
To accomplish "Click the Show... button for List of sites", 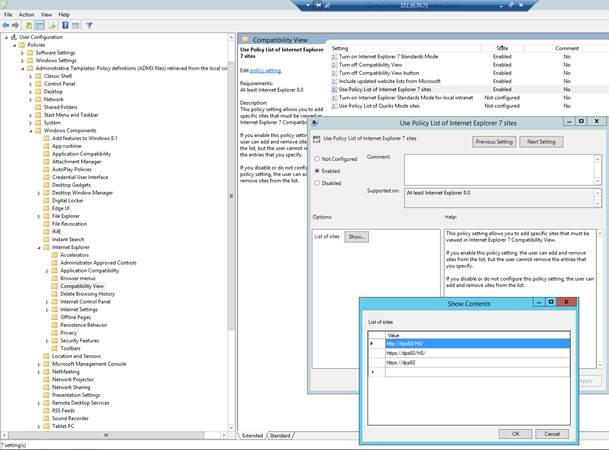I will coord(357,236).
